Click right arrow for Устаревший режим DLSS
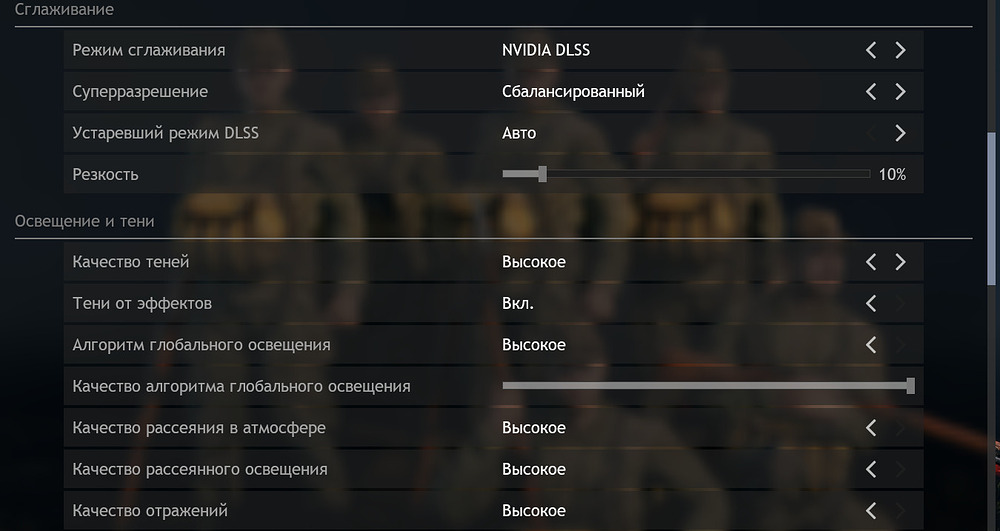Screen dimensions: 1000x531 [900, 133]
